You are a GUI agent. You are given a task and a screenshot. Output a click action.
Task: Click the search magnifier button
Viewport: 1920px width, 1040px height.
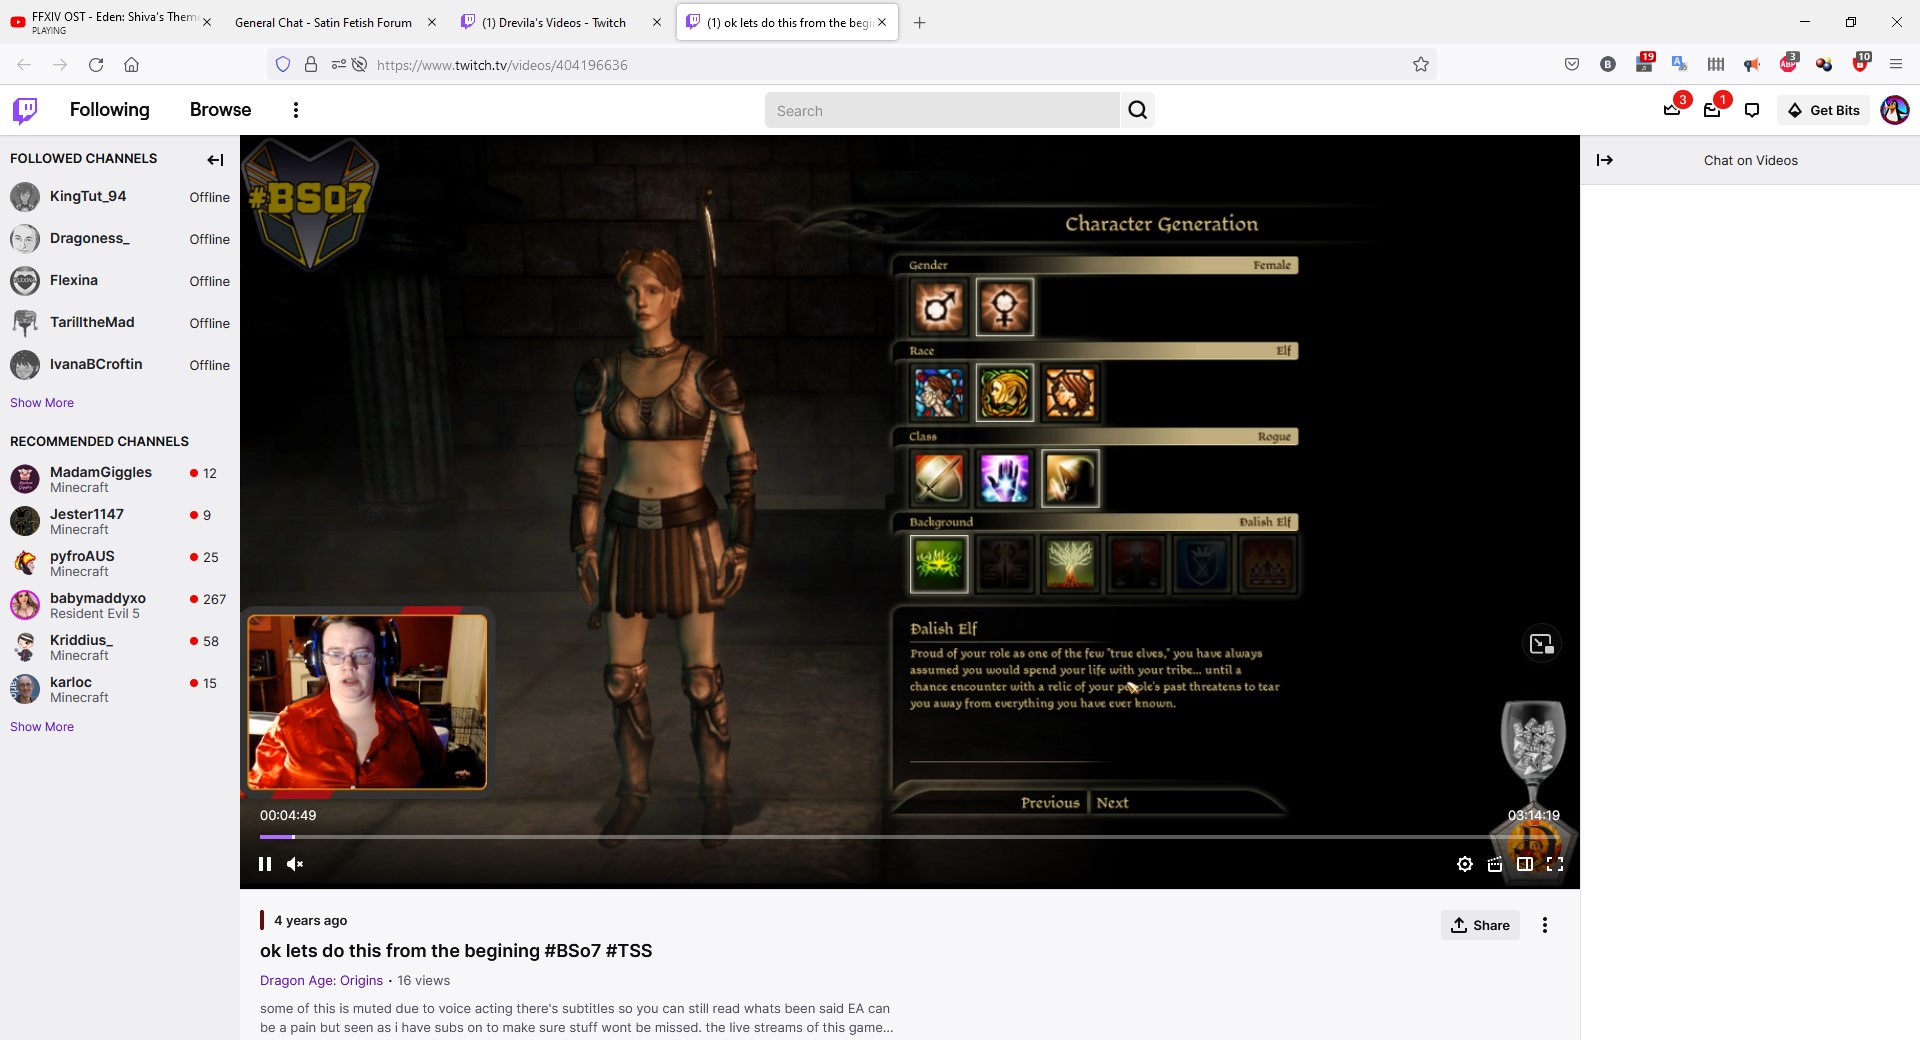tap(1137, 110)
